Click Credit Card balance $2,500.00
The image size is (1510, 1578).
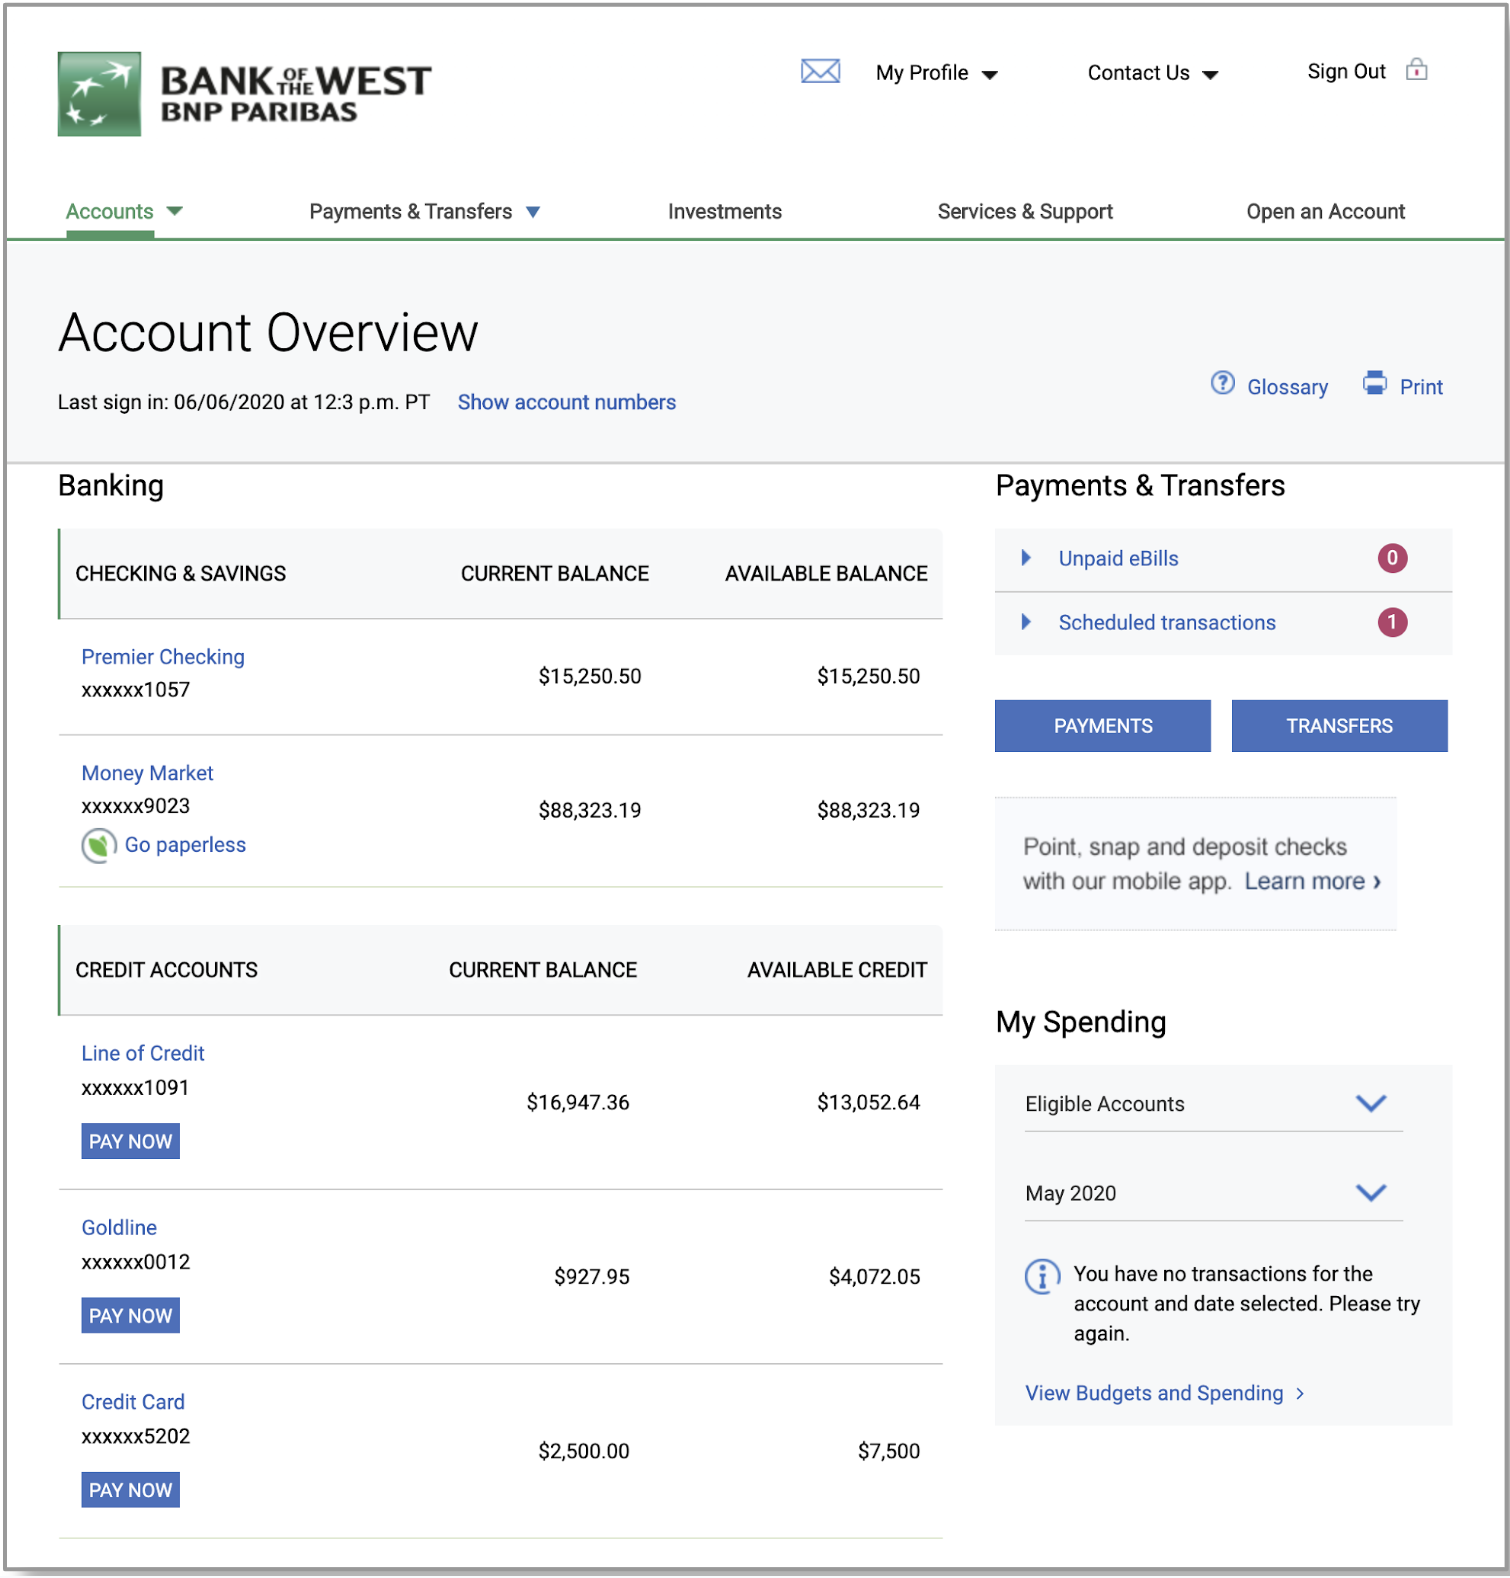click(584, 1451)
